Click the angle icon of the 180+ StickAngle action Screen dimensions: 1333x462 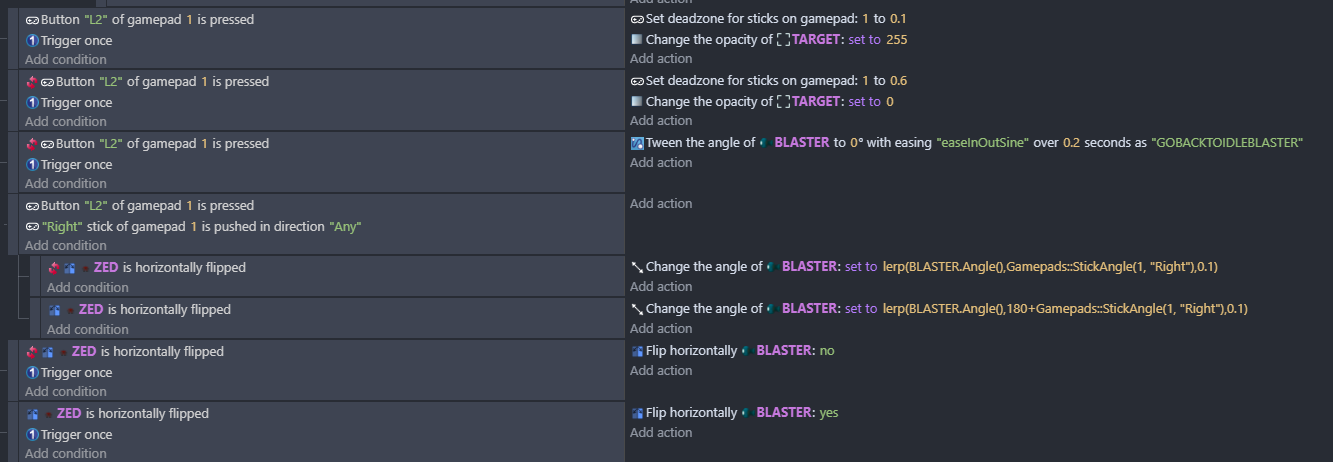[x=637, y=309]
